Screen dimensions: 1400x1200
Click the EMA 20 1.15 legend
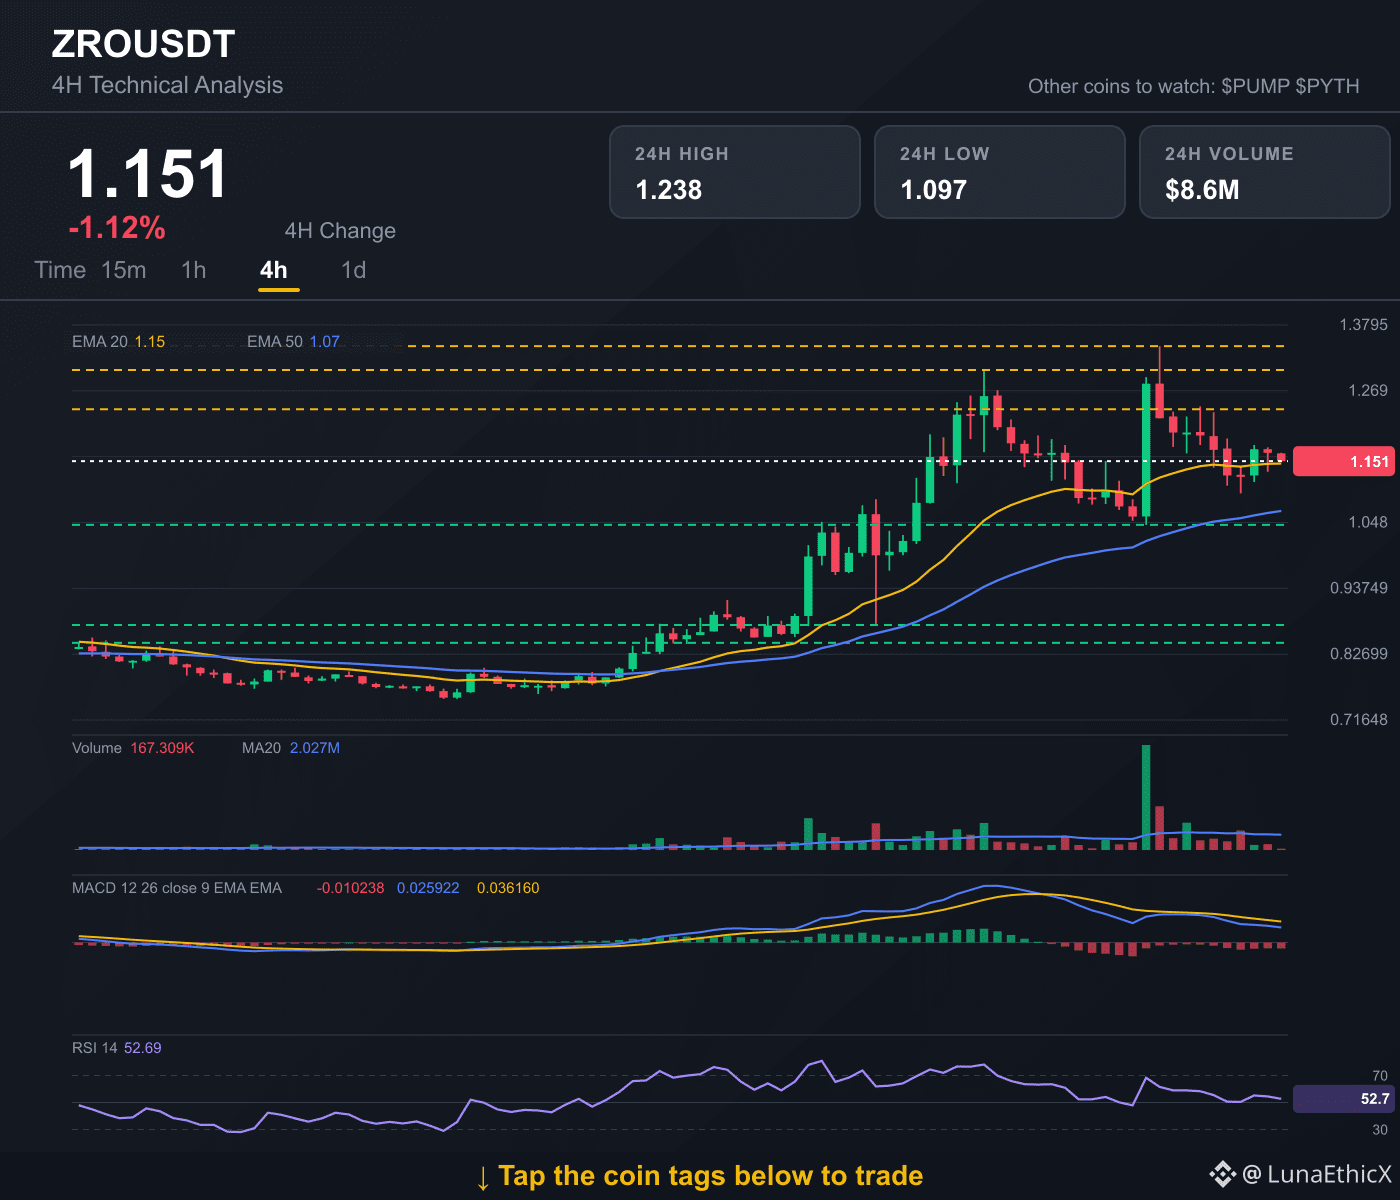(x=118, y=342)
